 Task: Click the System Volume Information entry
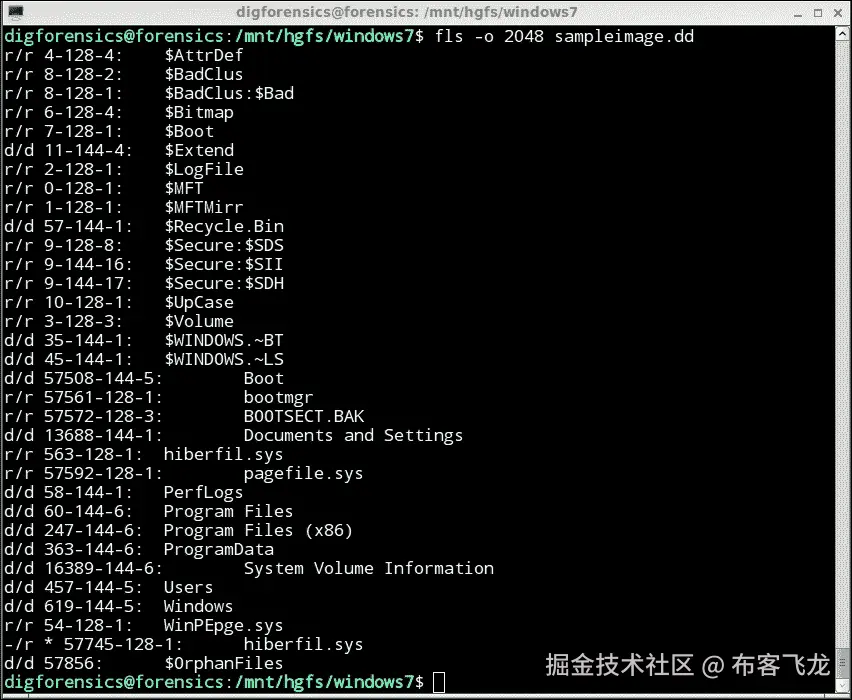(x=369, y=568)
